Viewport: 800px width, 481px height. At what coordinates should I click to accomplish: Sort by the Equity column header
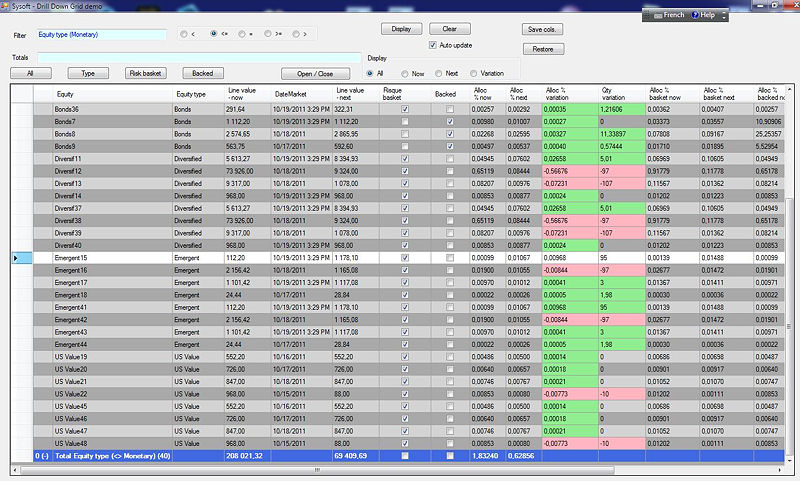tap(113, 94)
